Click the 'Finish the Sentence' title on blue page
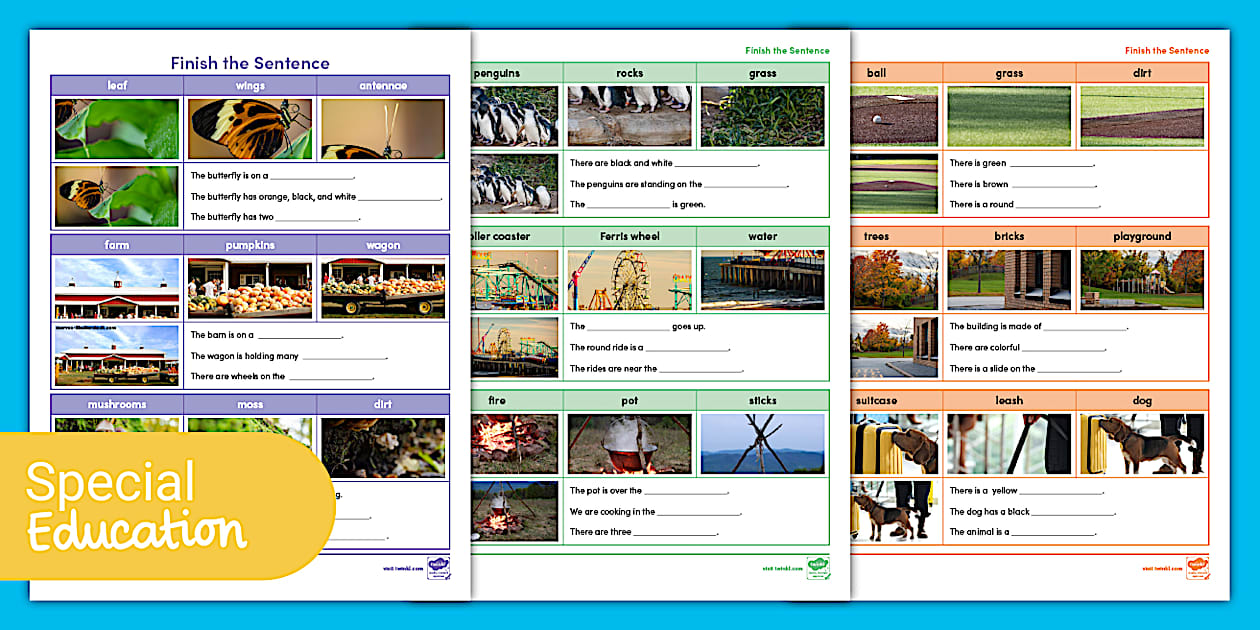Screen dimensions: 1260x630 [250, 63]
